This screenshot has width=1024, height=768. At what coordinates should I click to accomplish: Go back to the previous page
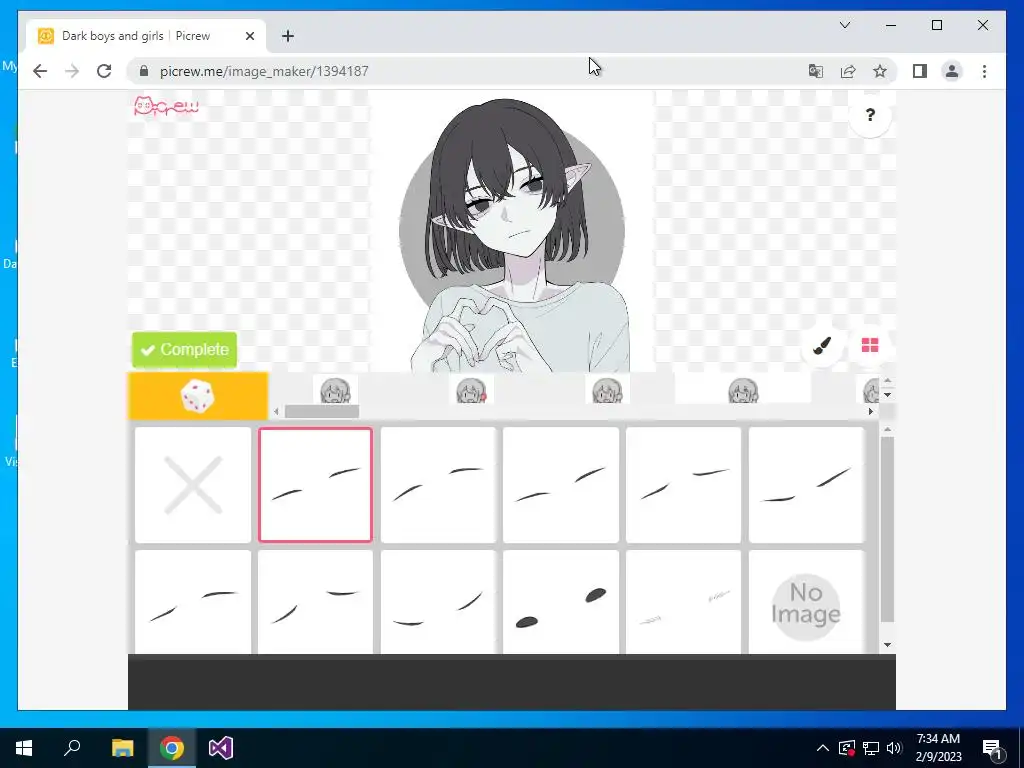(40, 71)
